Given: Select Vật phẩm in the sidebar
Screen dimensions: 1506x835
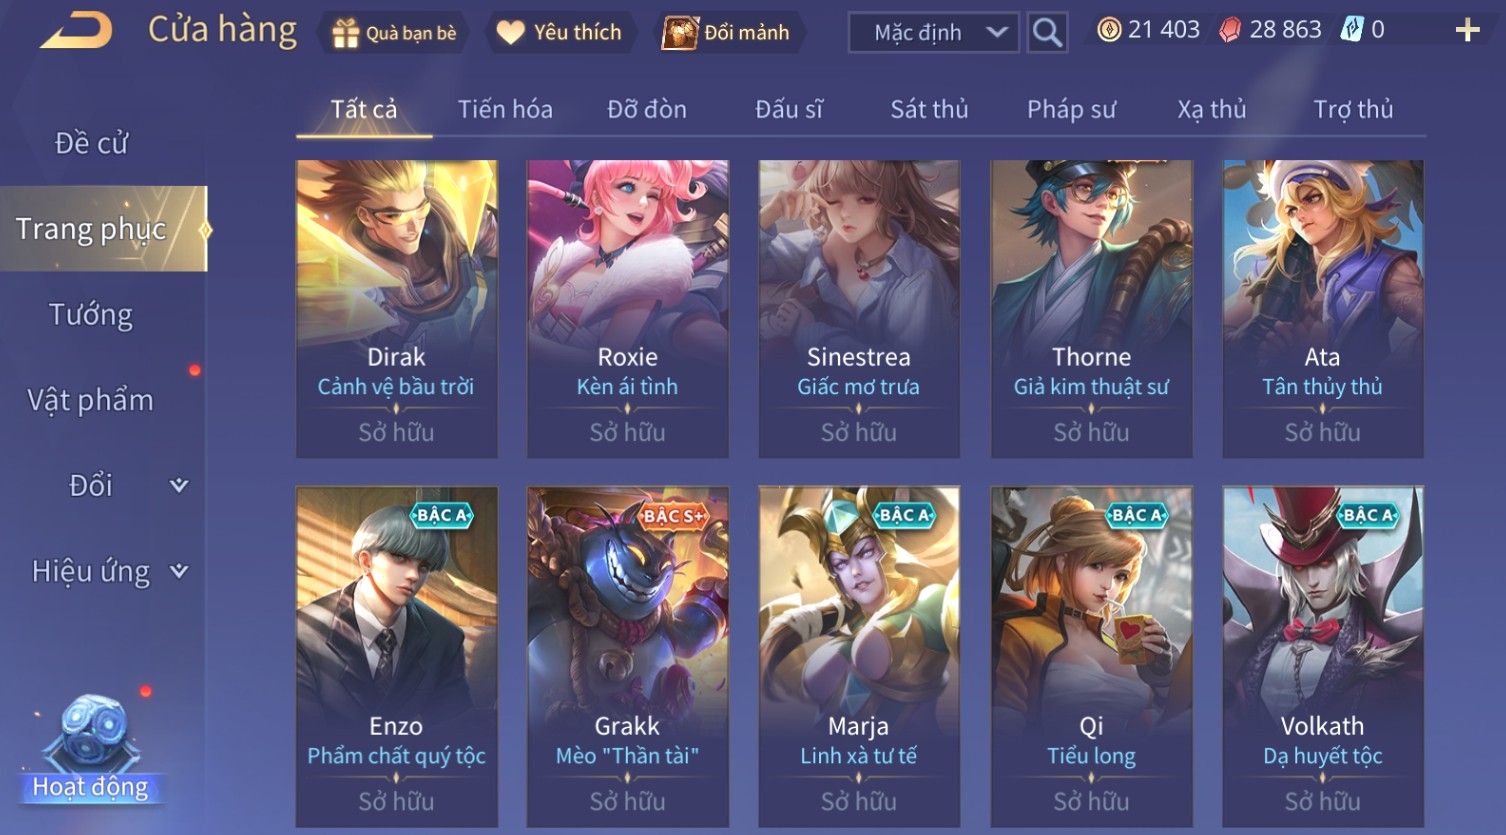Looking at the screenshot, I should (x=90, y=400).
